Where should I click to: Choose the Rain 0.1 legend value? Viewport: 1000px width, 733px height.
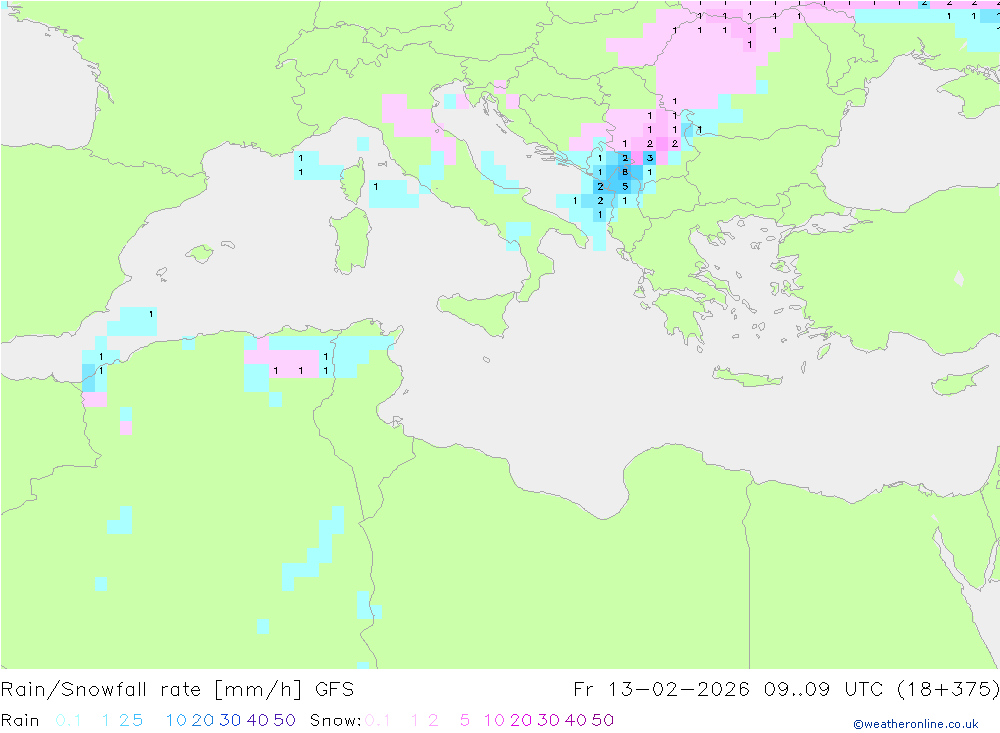[68, 720]
